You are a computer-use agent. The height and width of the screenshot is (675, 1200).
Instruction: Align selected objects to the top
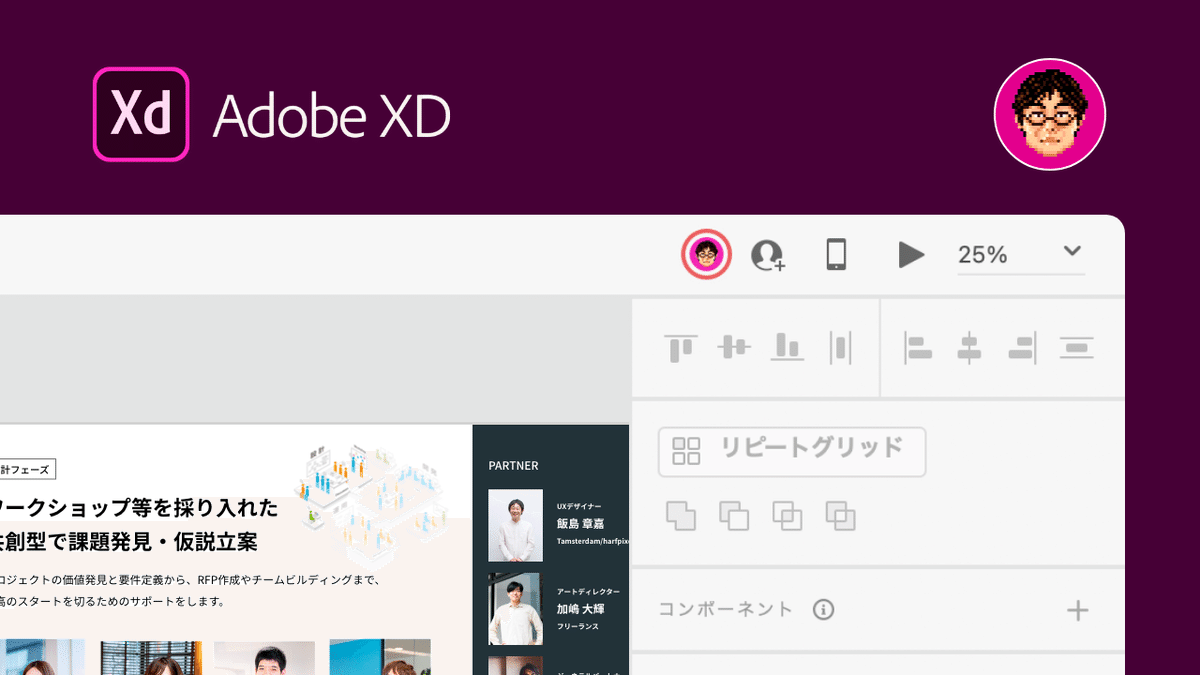(681, 348)
